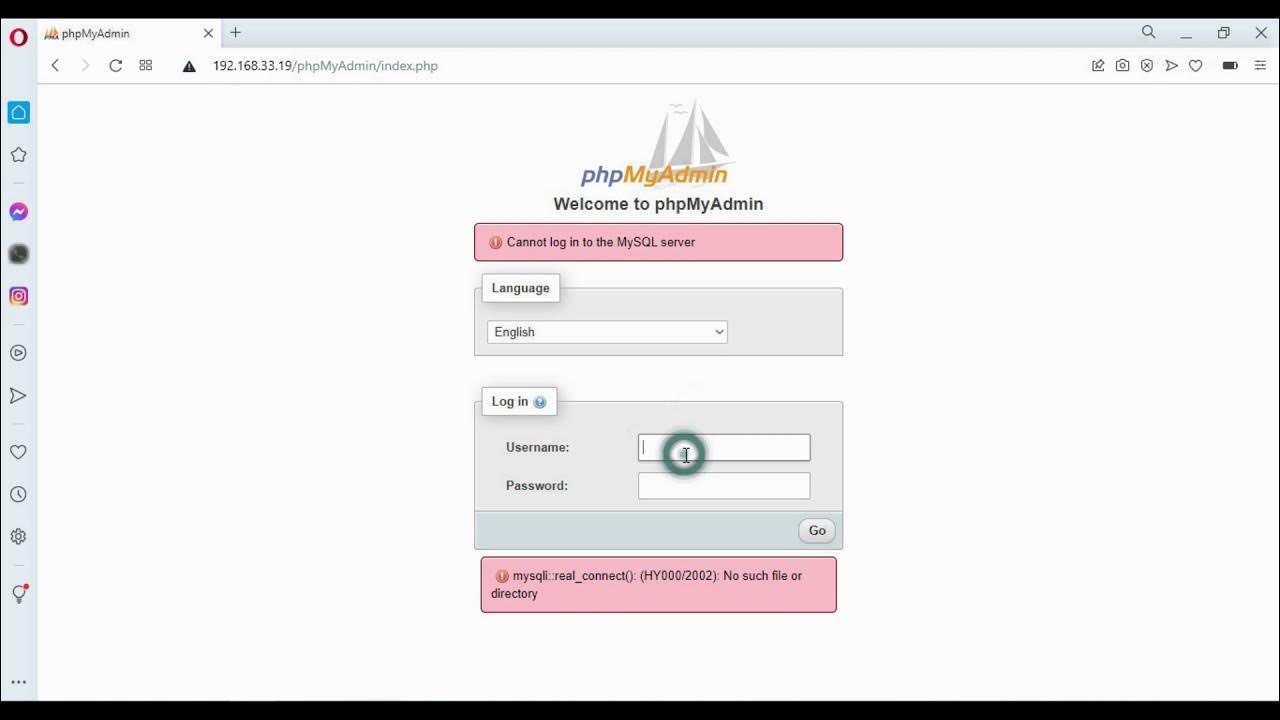
Task: Select the phpMyAdmin tab
Action: click(x=130, y=33)
